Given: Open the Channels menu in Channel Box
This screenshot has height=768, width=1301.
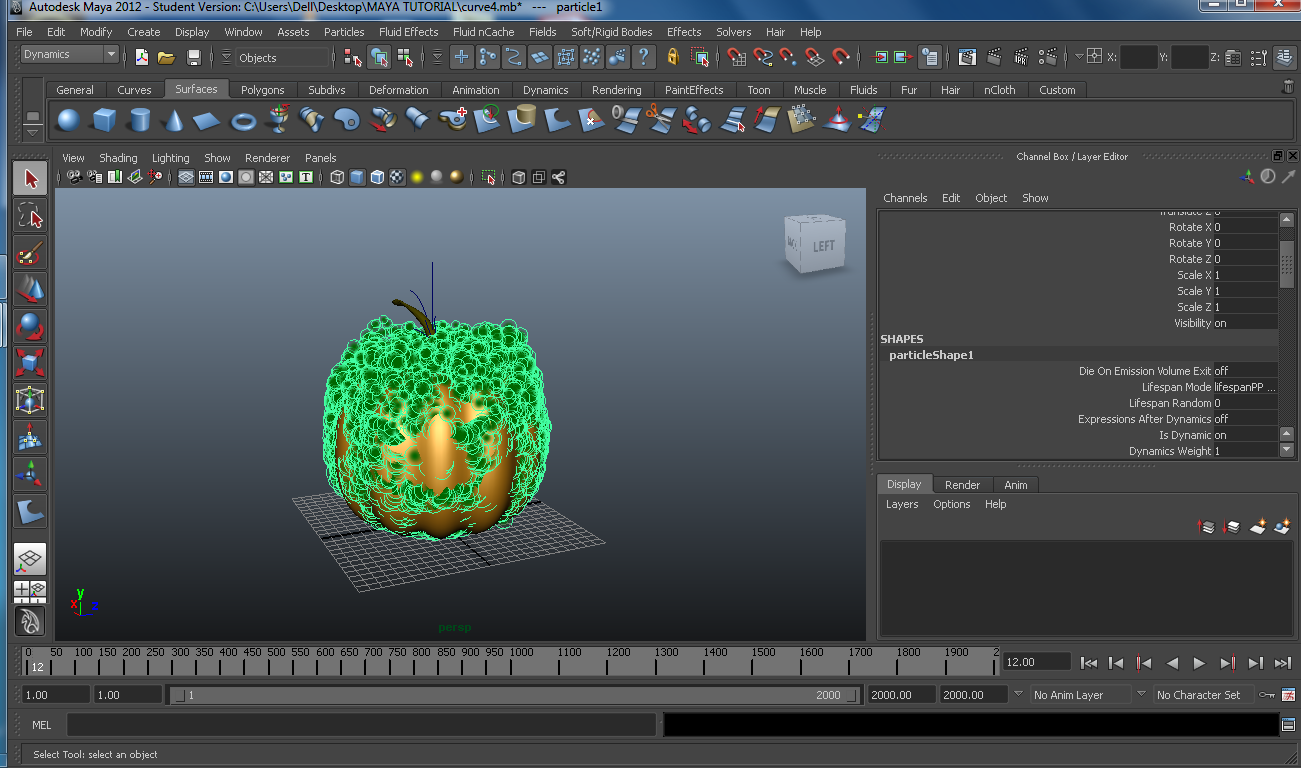Looking at the screenshot, I should click(x=905, y=198).
